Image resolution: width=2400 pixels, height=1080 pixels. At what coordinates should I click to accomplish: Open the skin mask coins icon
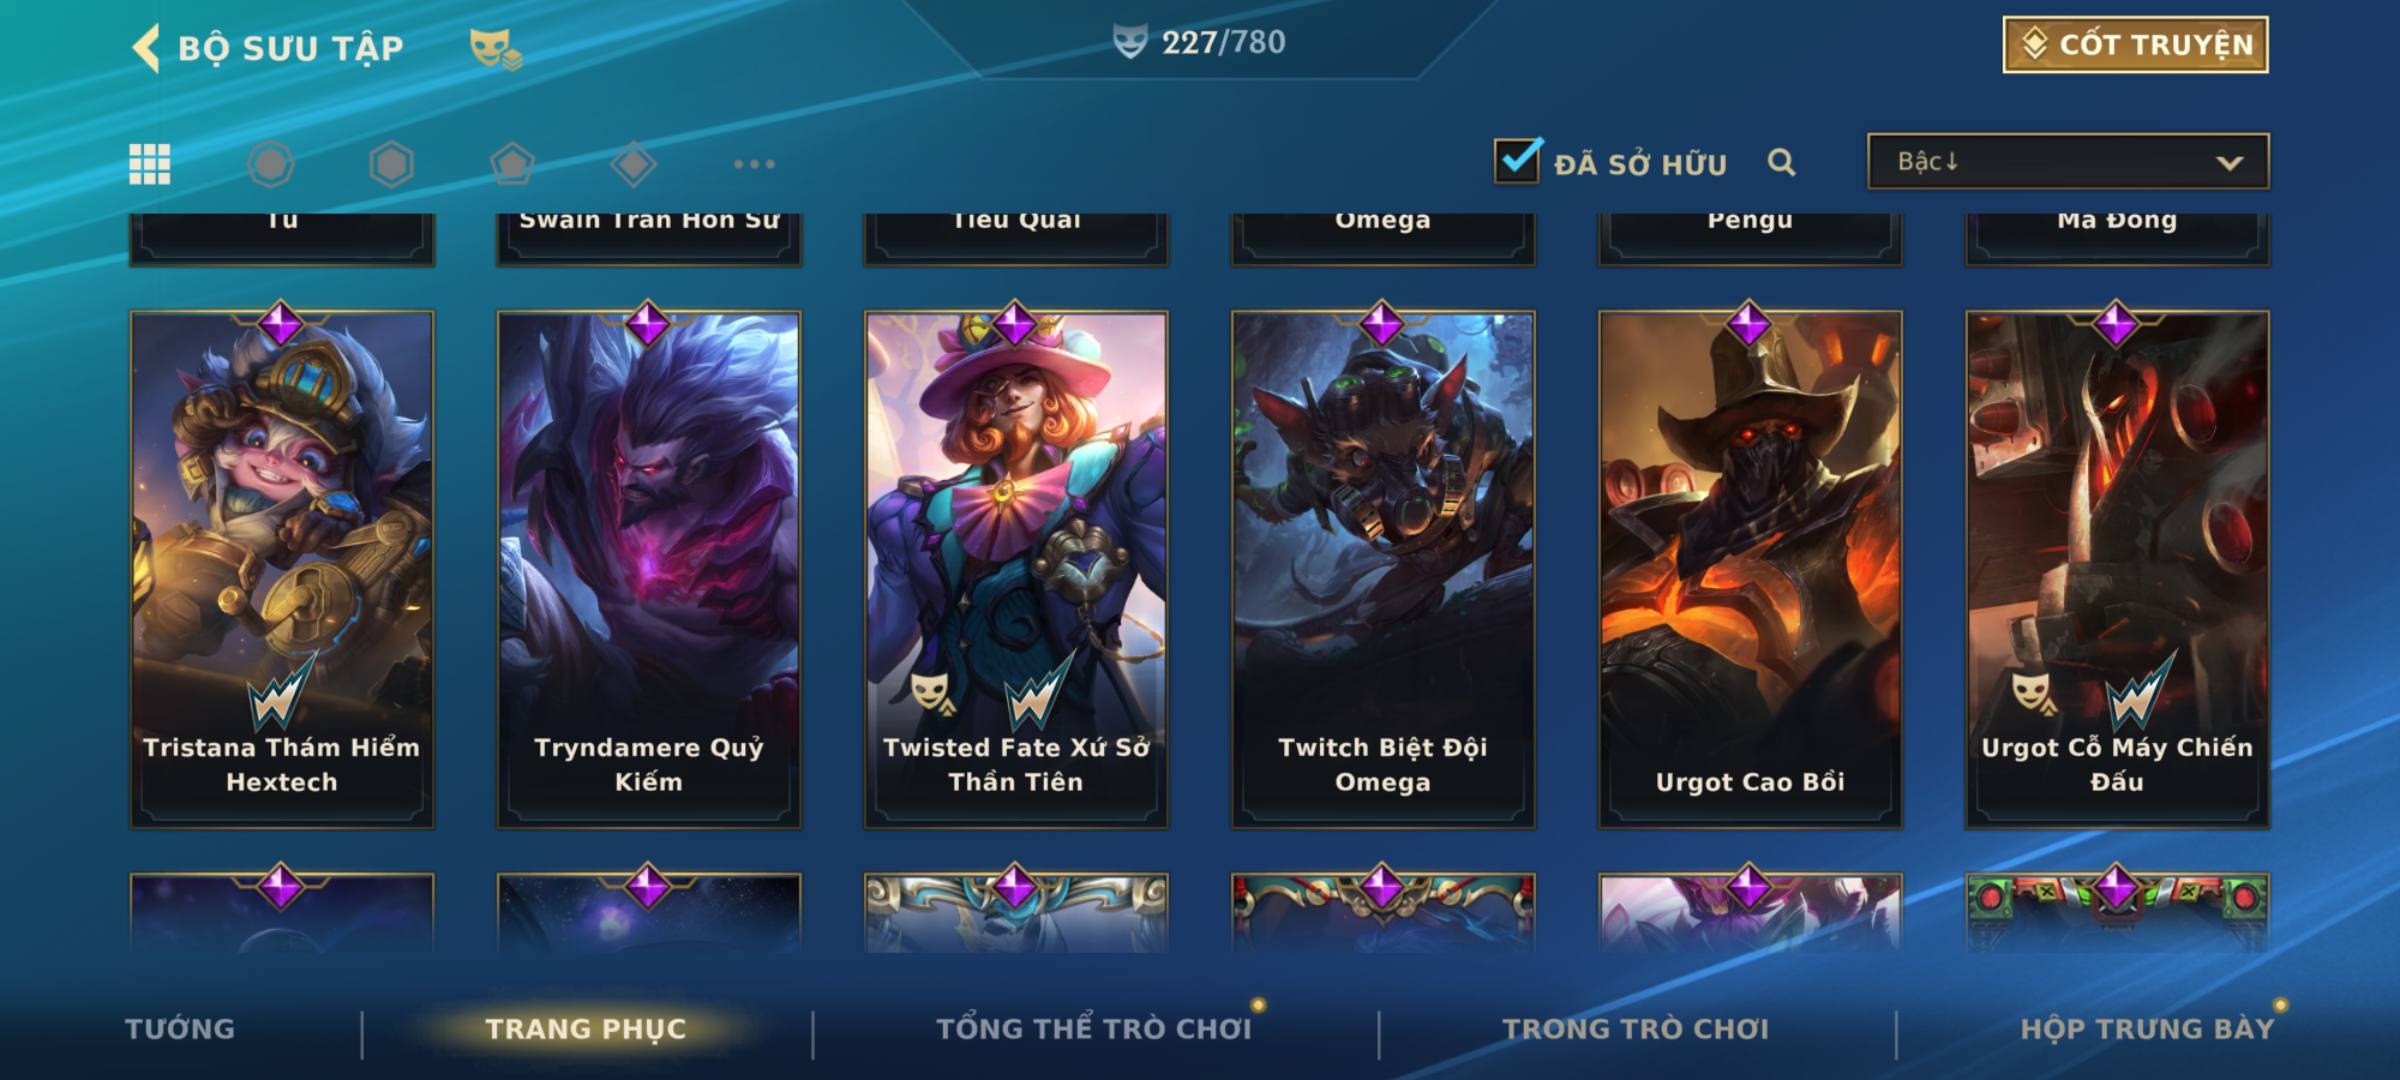point(496,48)
